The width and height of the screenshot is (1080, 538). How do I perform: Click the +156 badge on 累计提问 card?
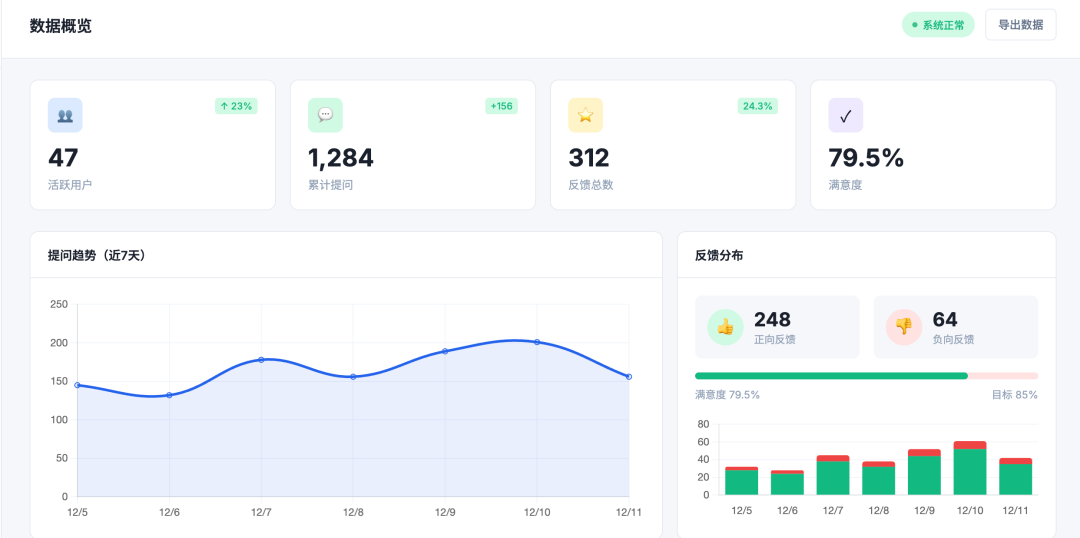click(501, 106)
